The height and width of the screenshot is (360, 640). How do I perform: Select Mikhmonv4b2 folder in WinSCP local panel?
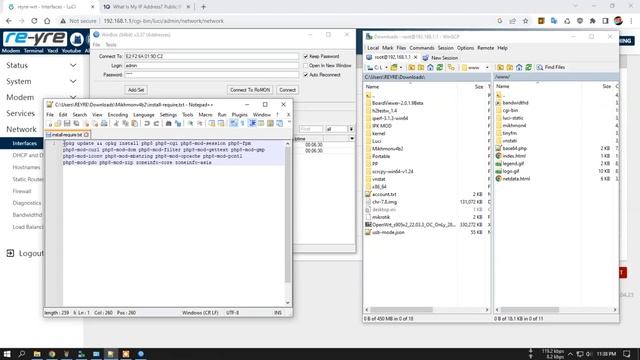387,149
